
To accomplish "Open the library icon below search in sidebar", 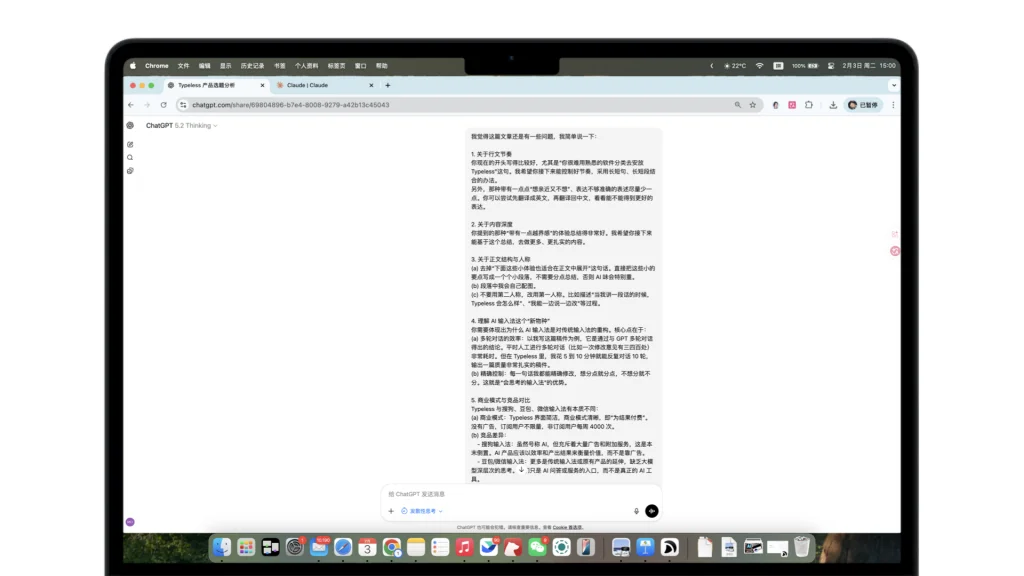I will [130, 171].
